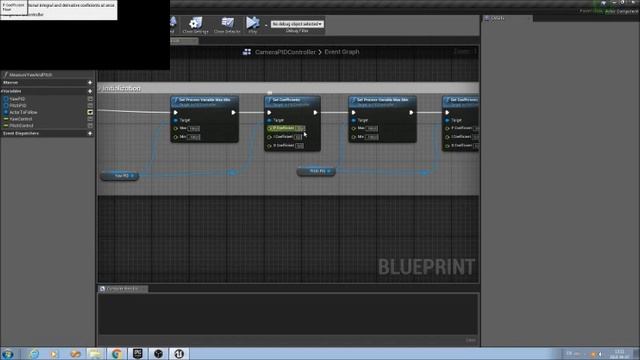Click execution output pin of second Max Min node
This screenshot has width=640, height=360.
[411, 112]
